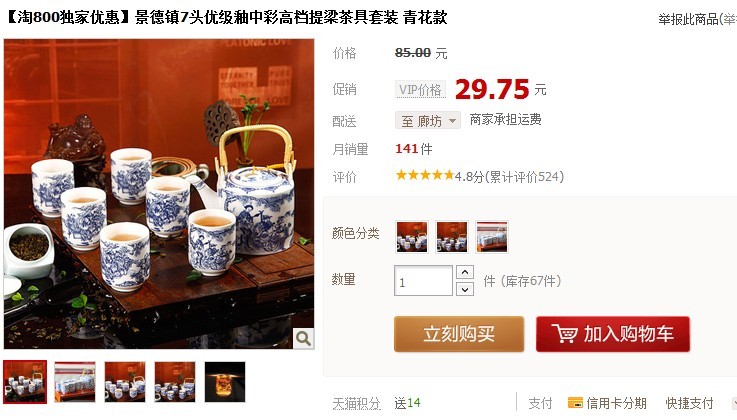Click the VIP价格 promotion label
Image resolution: width=737 pixels, height=420 pixels.
(x=420, y=89)
